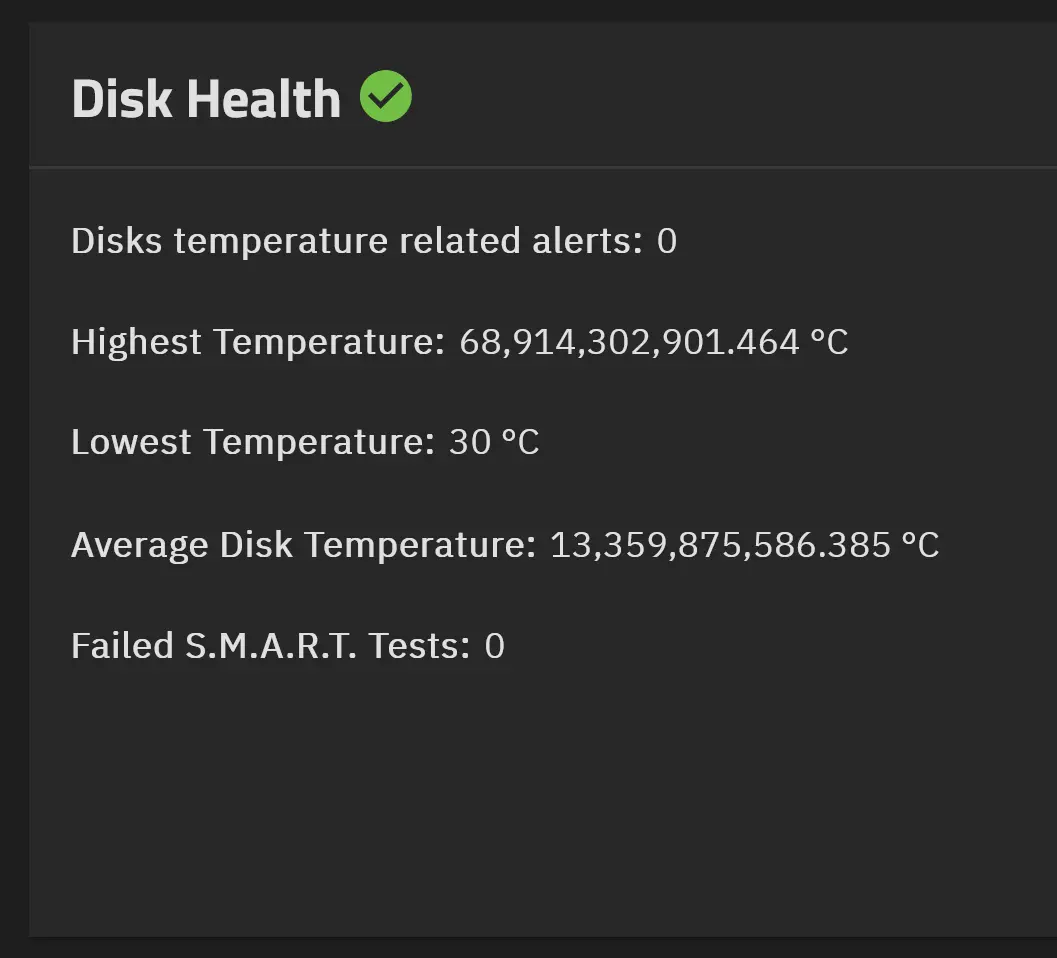
Task: Click the word Health in the title
Action: (x=264, y=99)
